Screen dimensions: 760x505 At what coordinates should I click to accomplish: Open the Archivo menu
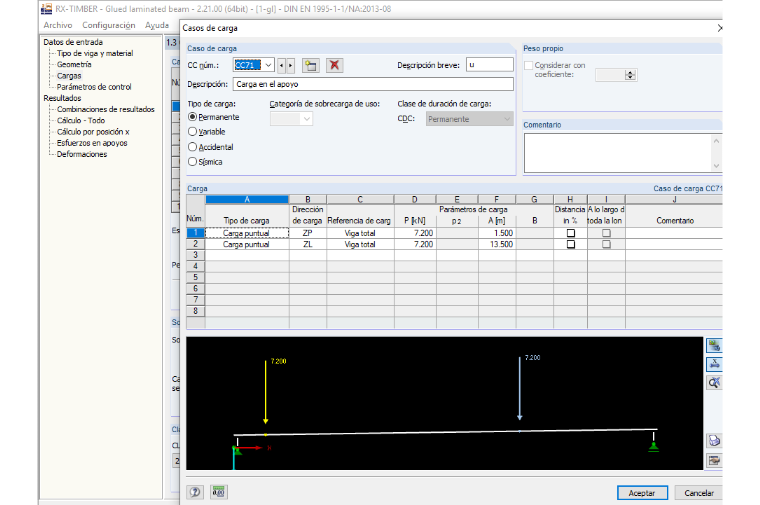[x=58, y=25]
